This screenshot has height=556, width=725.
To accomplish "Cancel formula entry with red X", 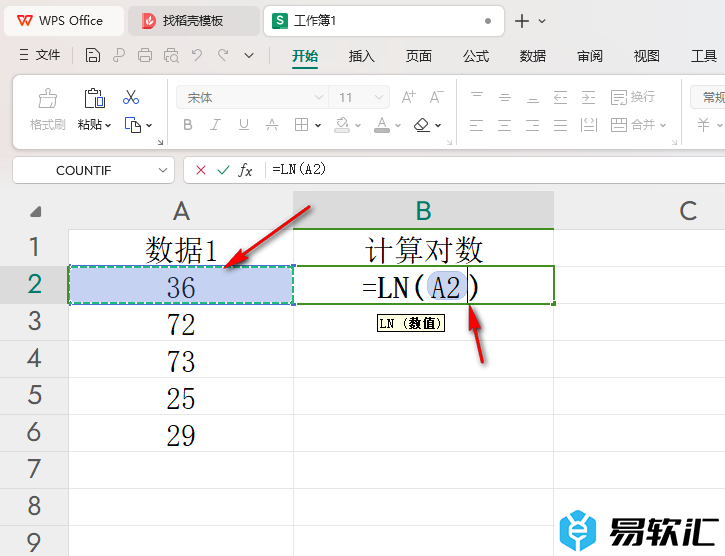I will click(201, 170).
